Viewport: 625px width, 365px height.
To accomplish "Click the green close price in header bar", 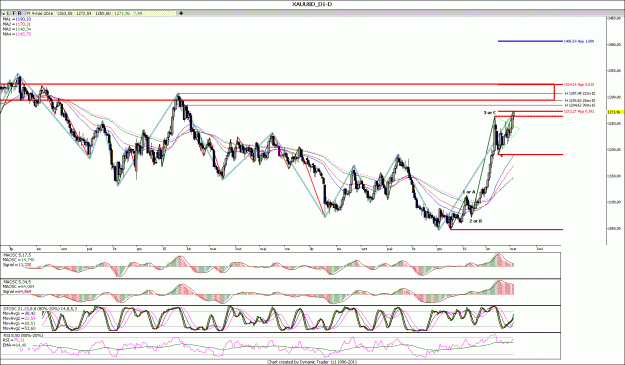I will [122, 13].
